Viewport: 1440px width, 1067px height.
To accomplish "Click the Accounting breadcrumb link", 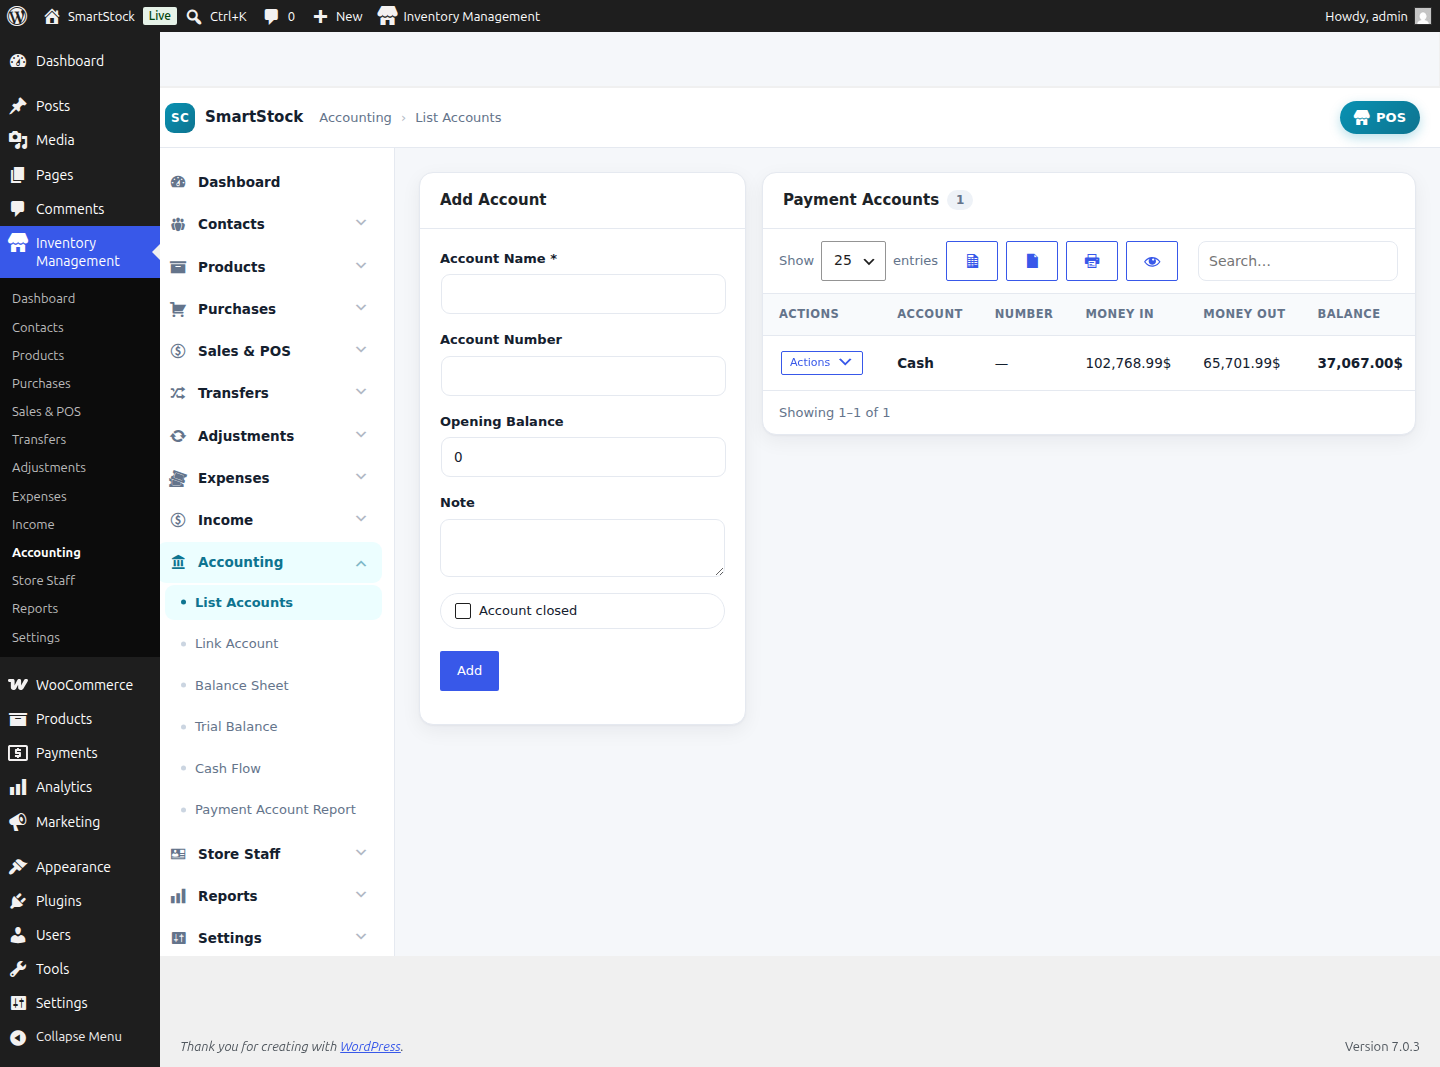I will [x=355, y=118].
